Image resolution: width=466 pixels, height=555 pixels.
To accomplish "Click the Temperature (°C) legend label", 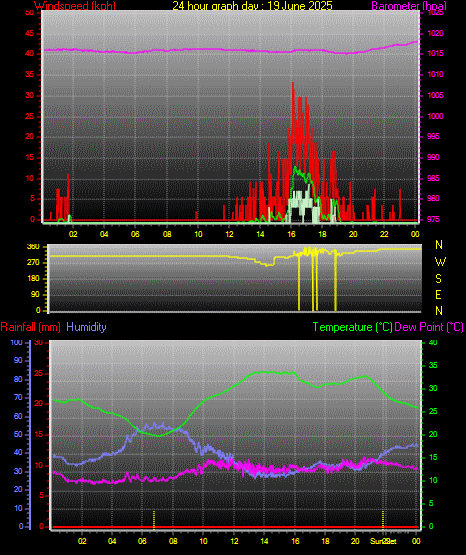I will pos(353,327).
